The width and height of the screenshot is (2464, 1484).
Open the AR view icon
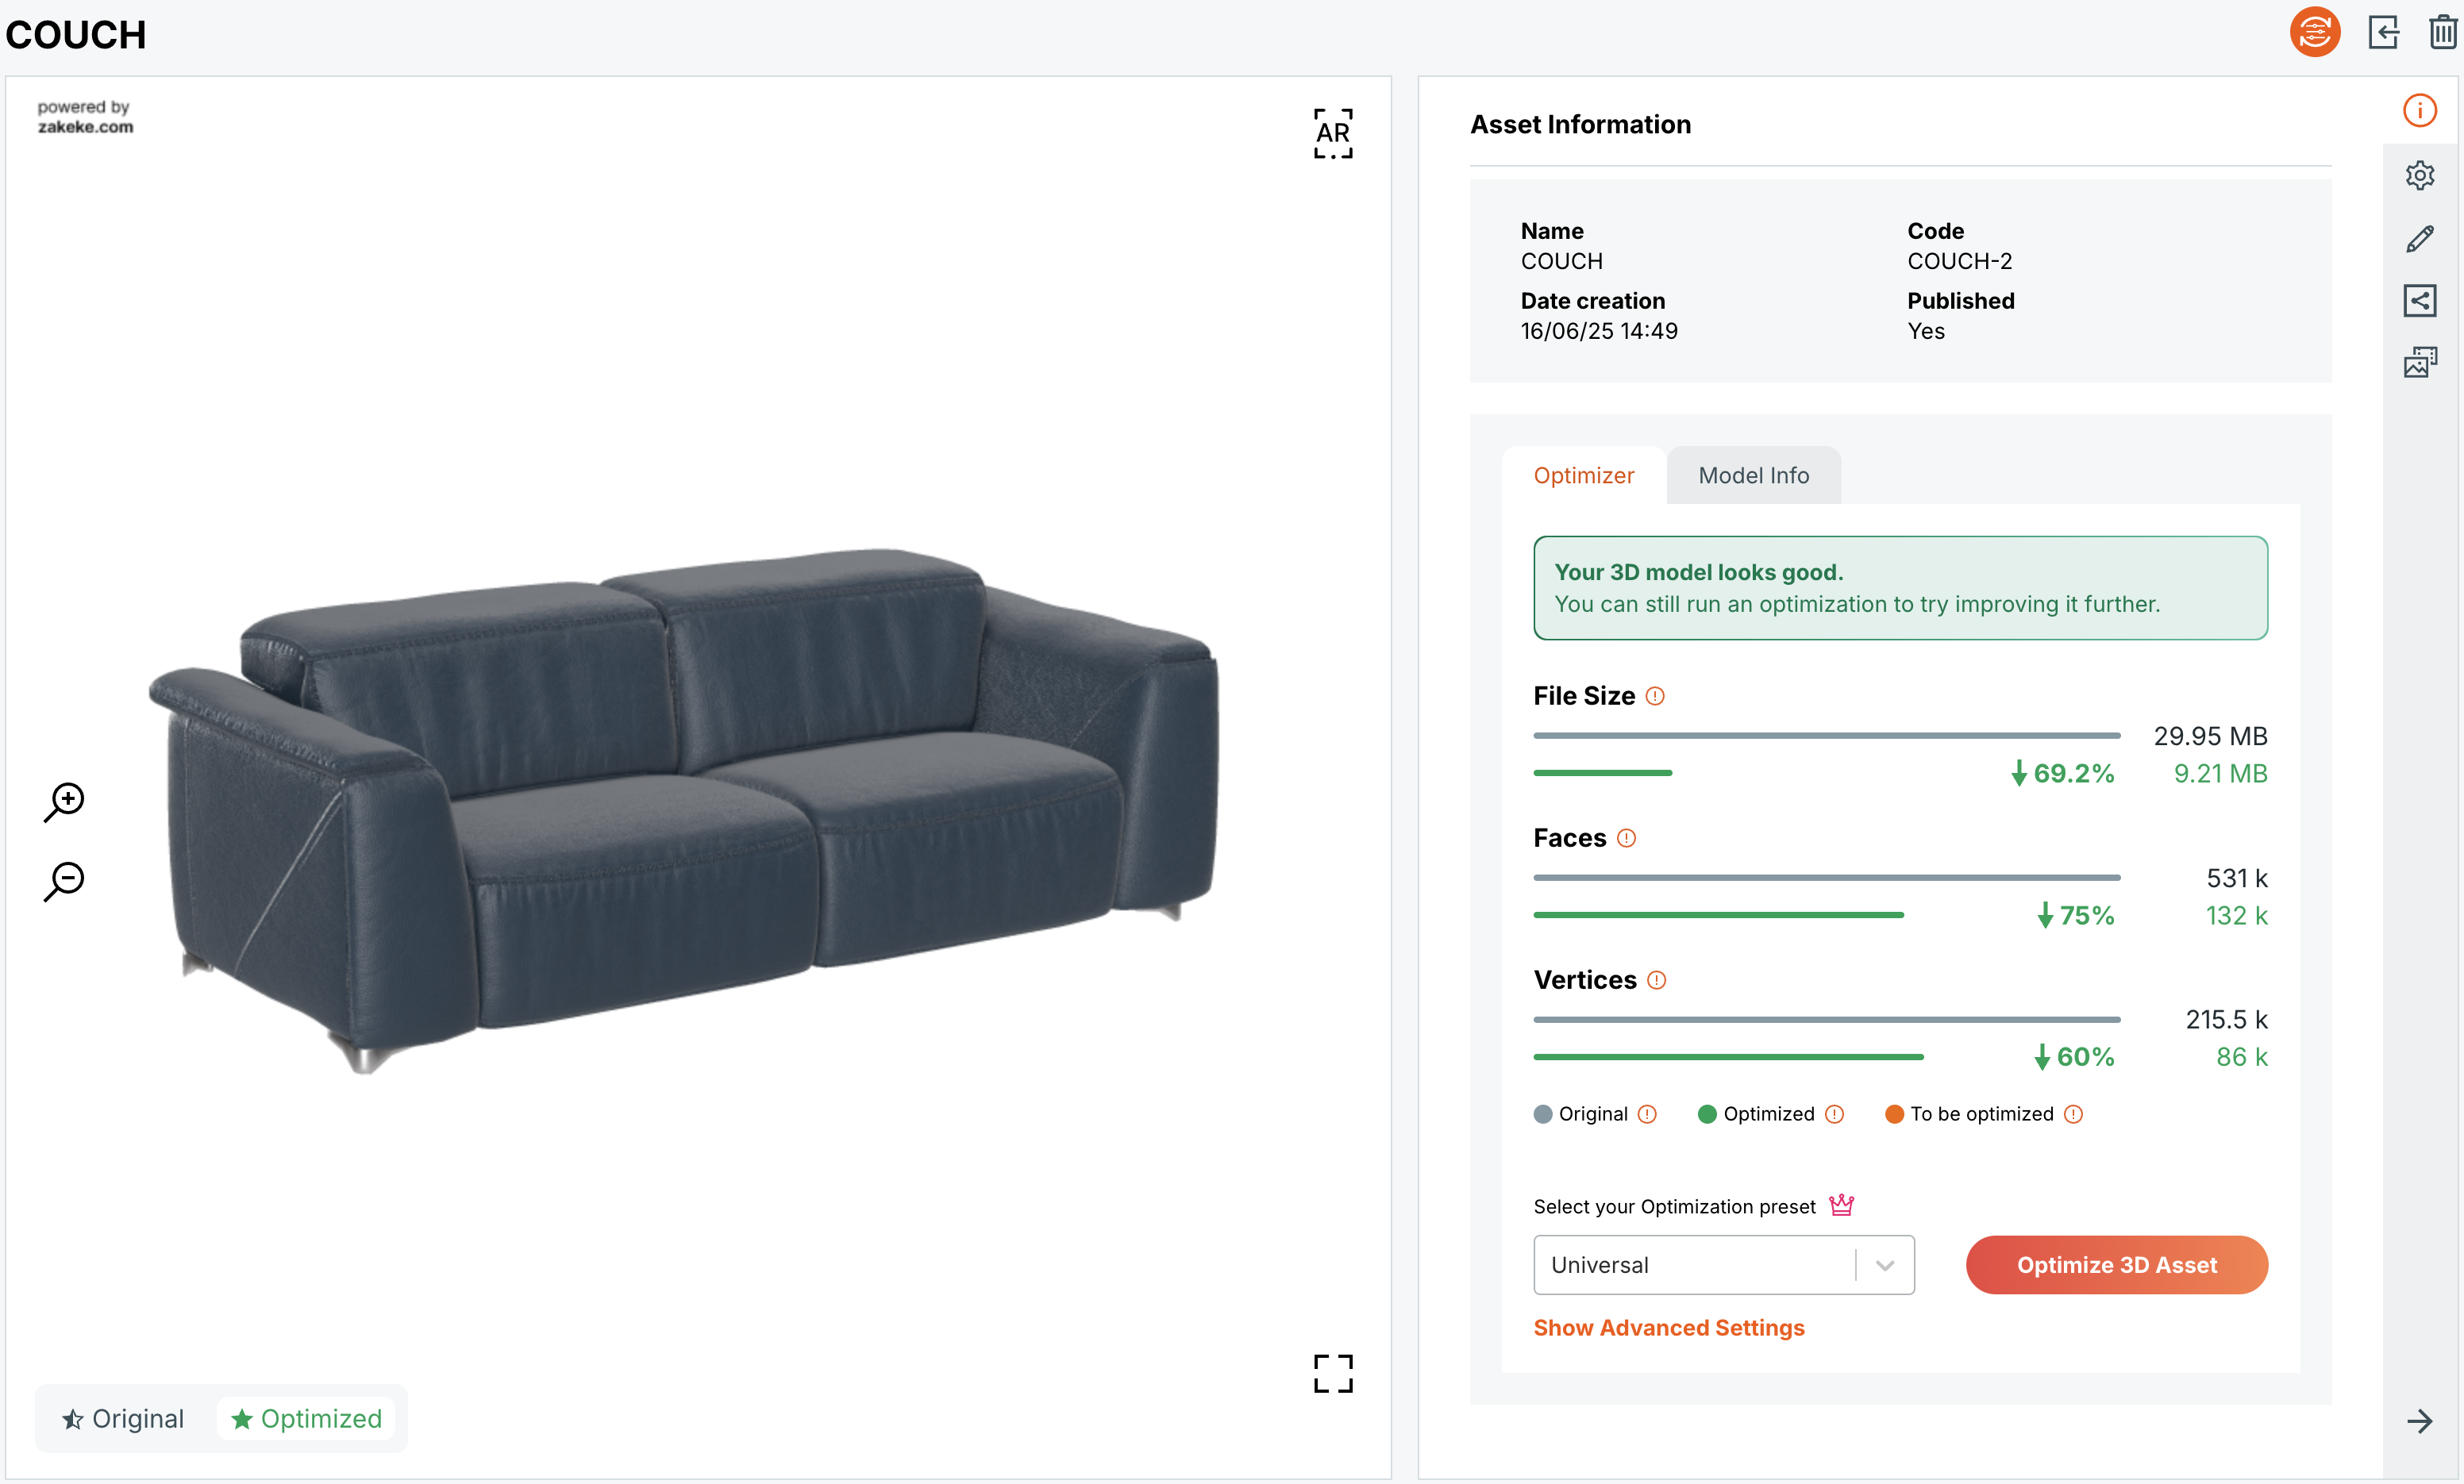(1333, 134)
